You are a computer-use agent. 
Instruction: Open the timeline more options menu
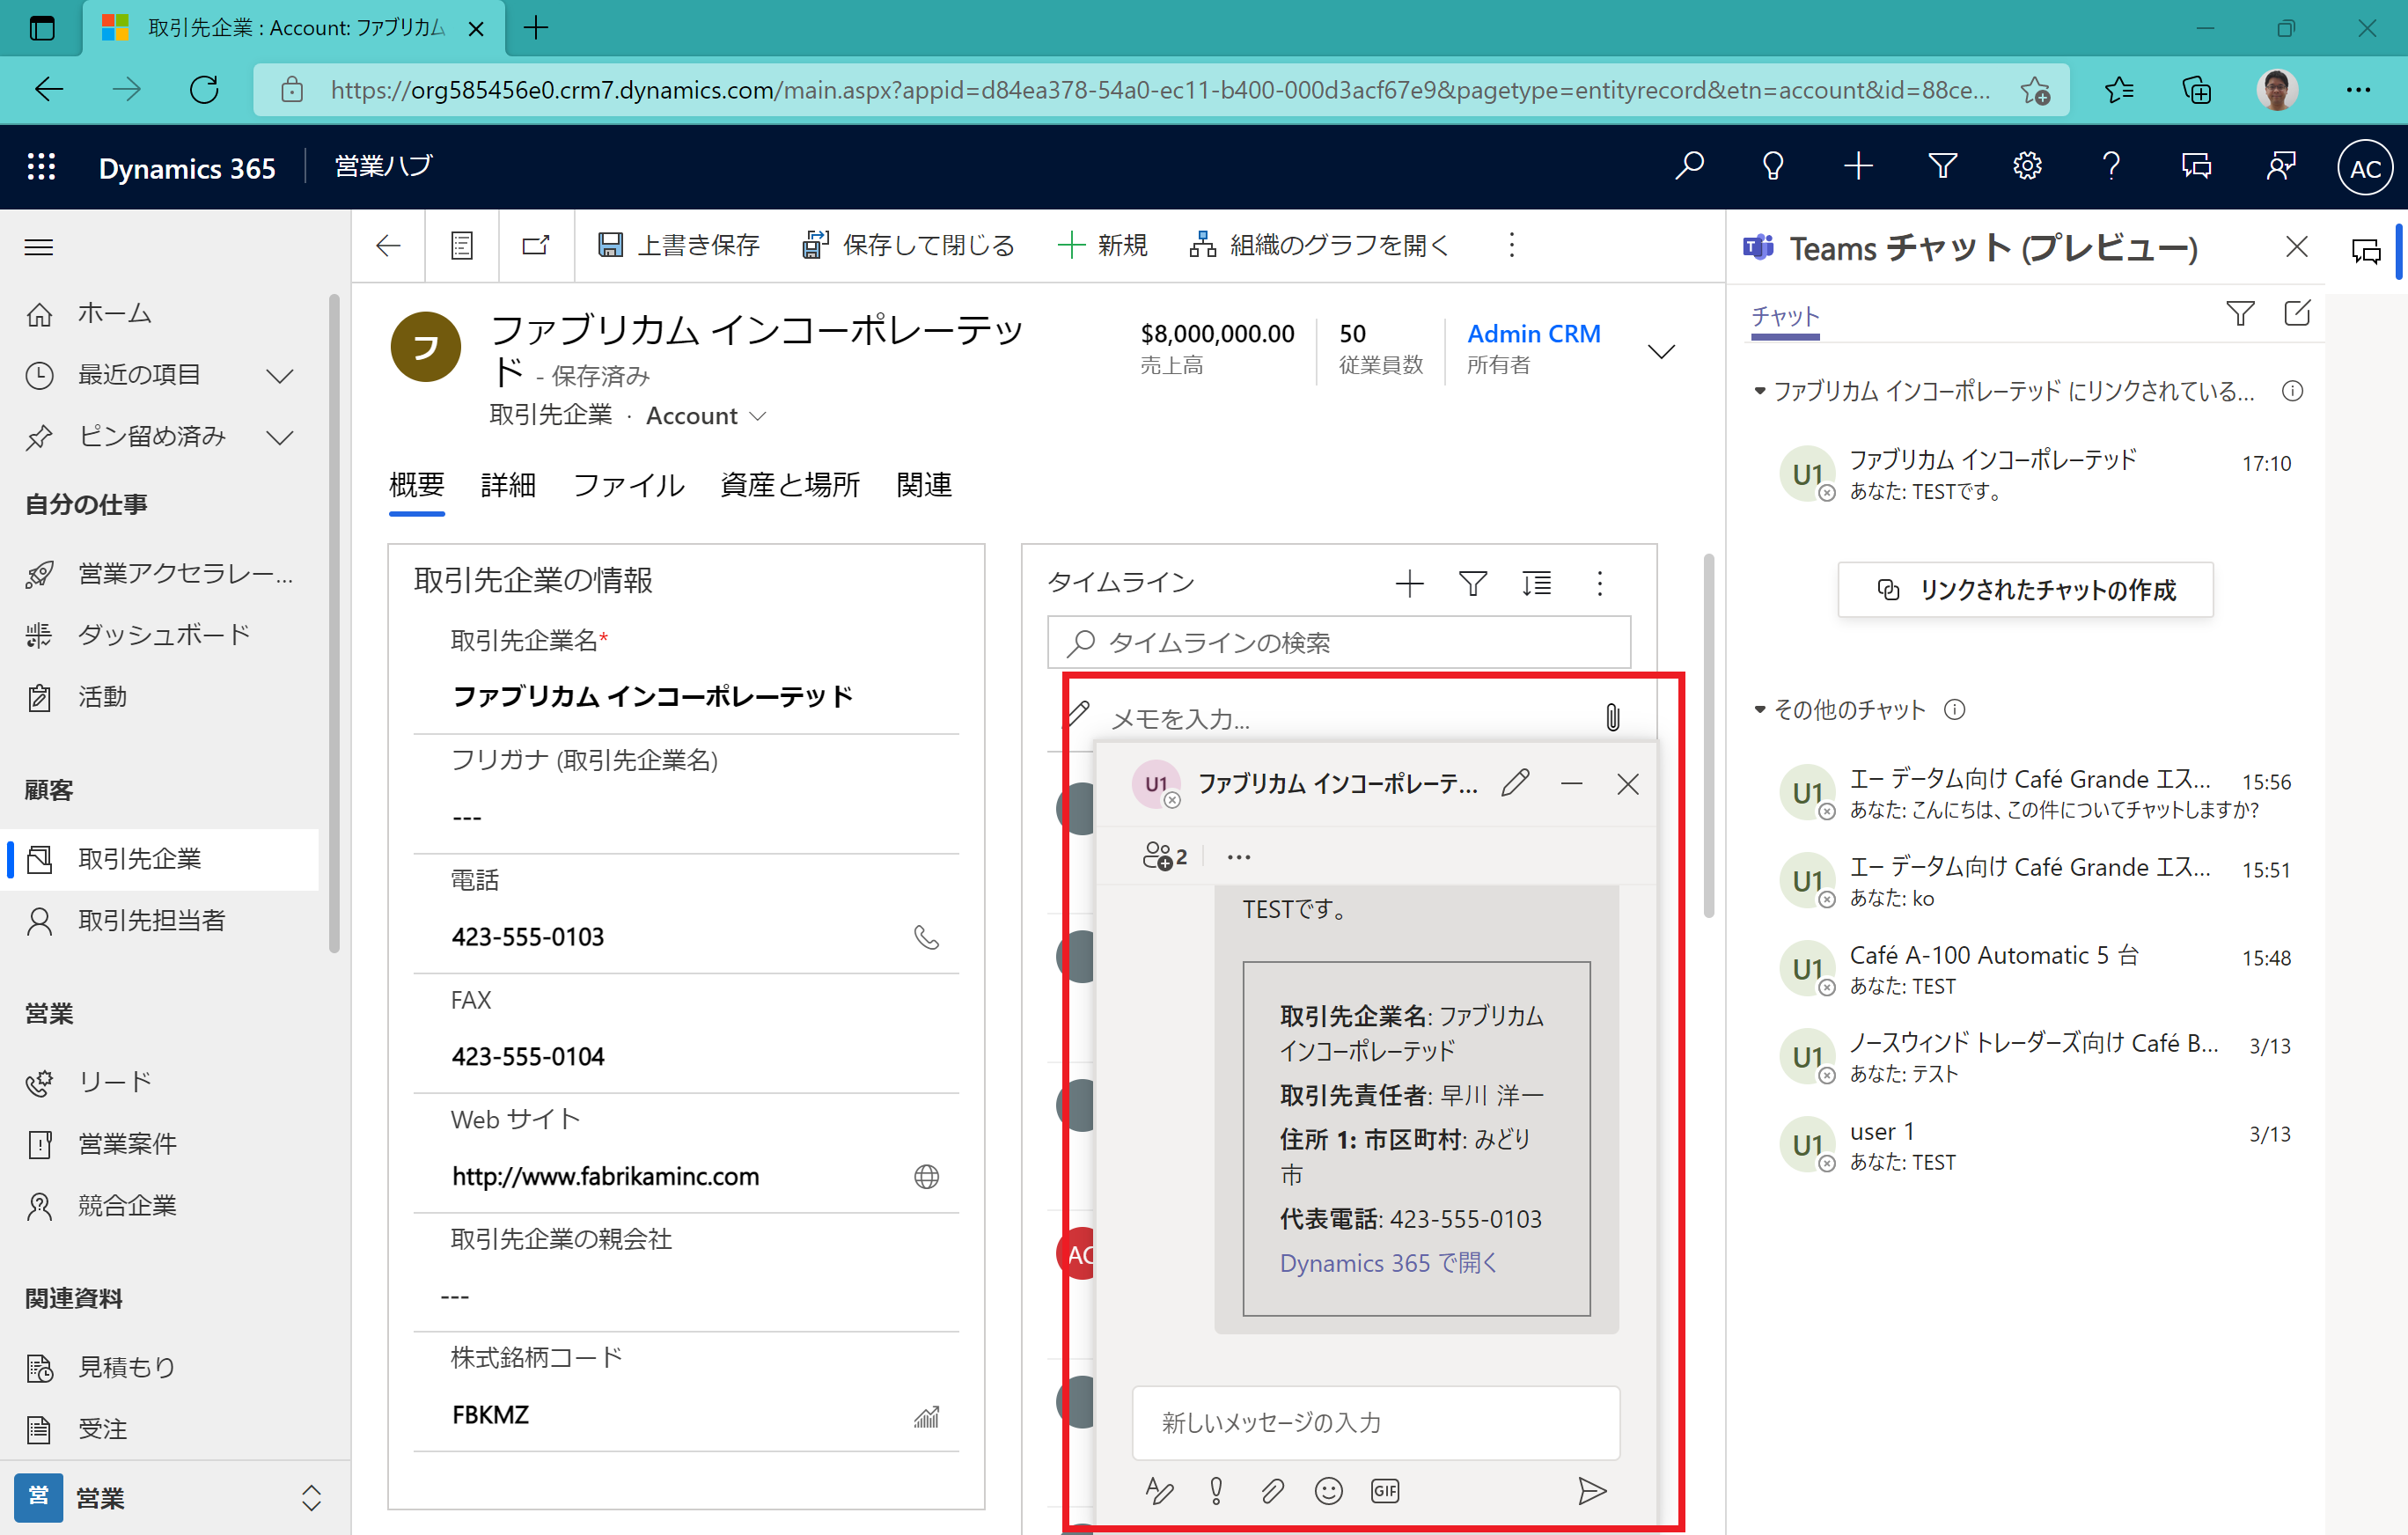1599,584
